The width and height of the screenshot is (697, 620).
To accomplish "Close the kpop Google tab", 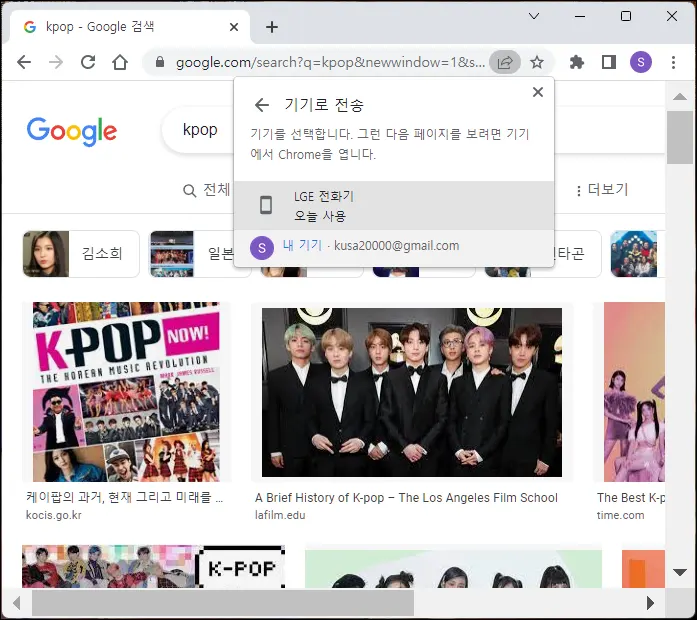I will tap(234, 27).
